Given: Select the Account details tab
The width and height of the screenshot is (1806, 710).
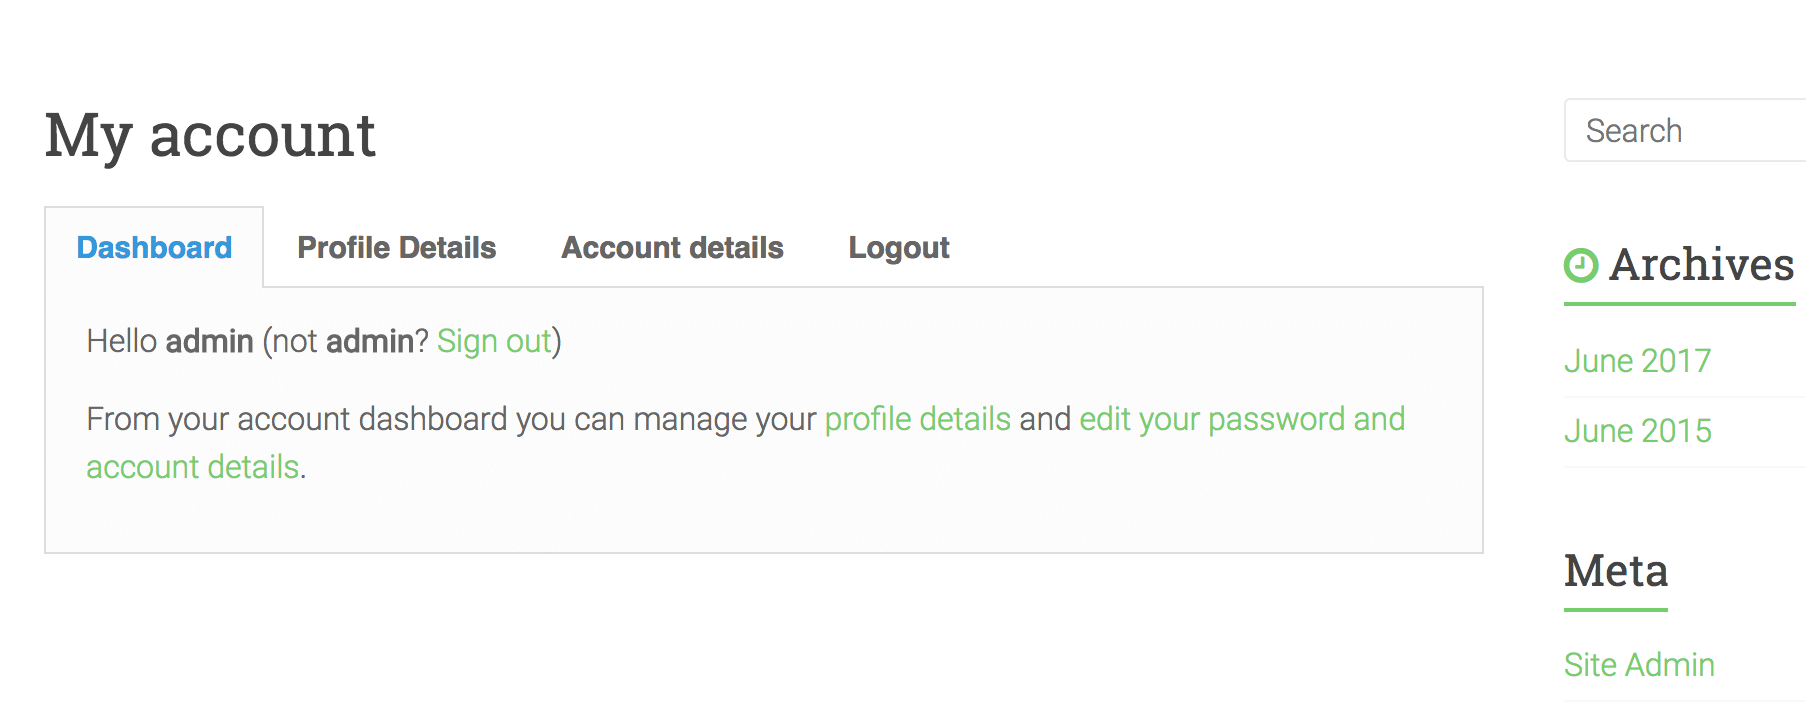Looking at the screenshot, I should [x=672, y=247].
